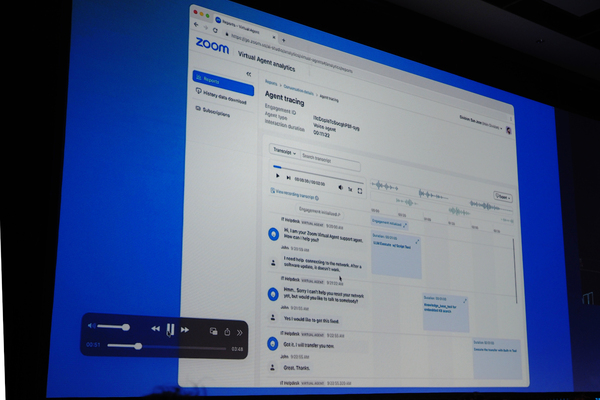The width and height of the screenshot is (600, 400).
Task: Toggle fullscreen for the recording player
Action: pyautogui.click(x=360, y=191)
